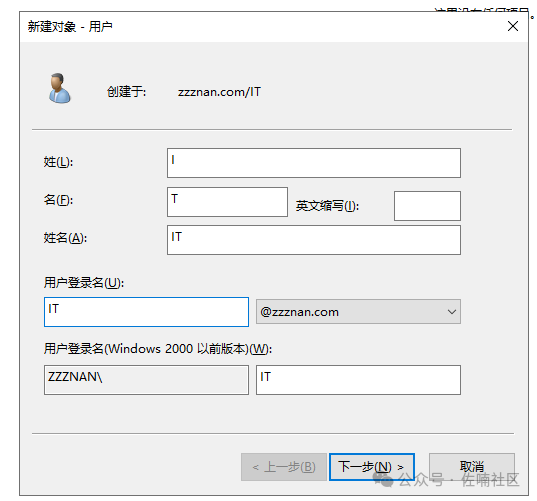Click the 姓名(A) full name field
The image size is (537, 501).
coord(314,240)
